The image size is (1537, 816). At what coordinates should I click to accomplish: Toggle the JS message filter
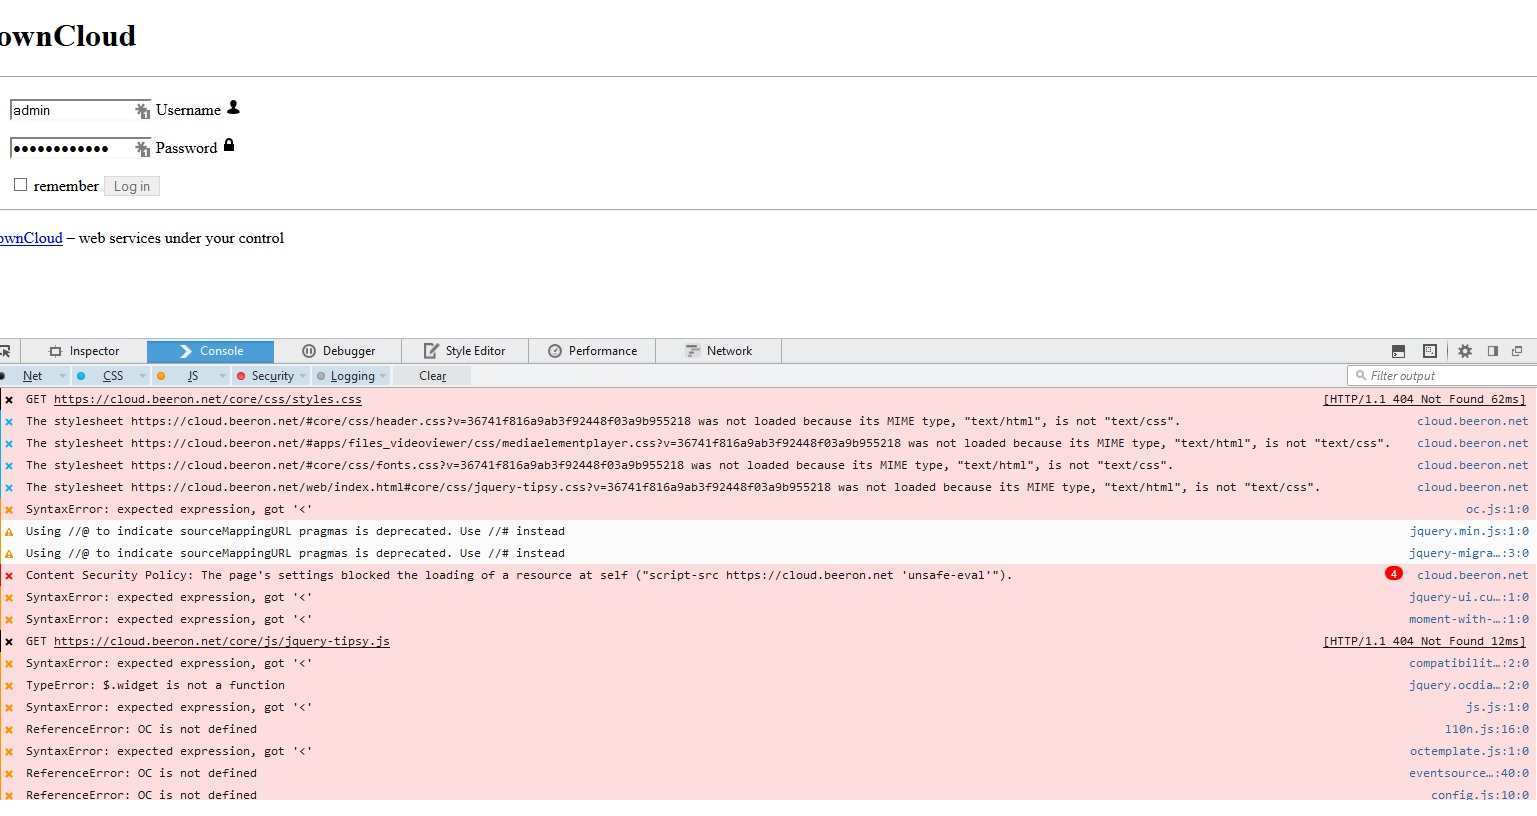point(193,376)
